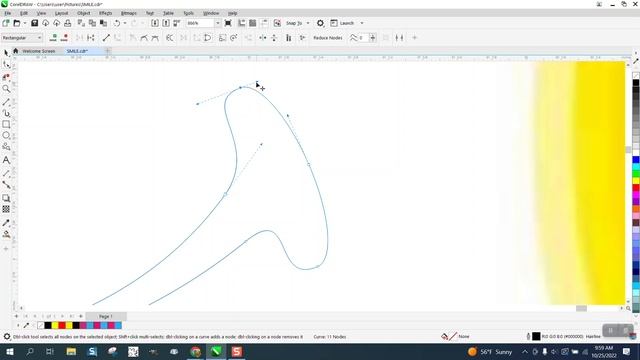Open the Object menu

click(84, 13)
